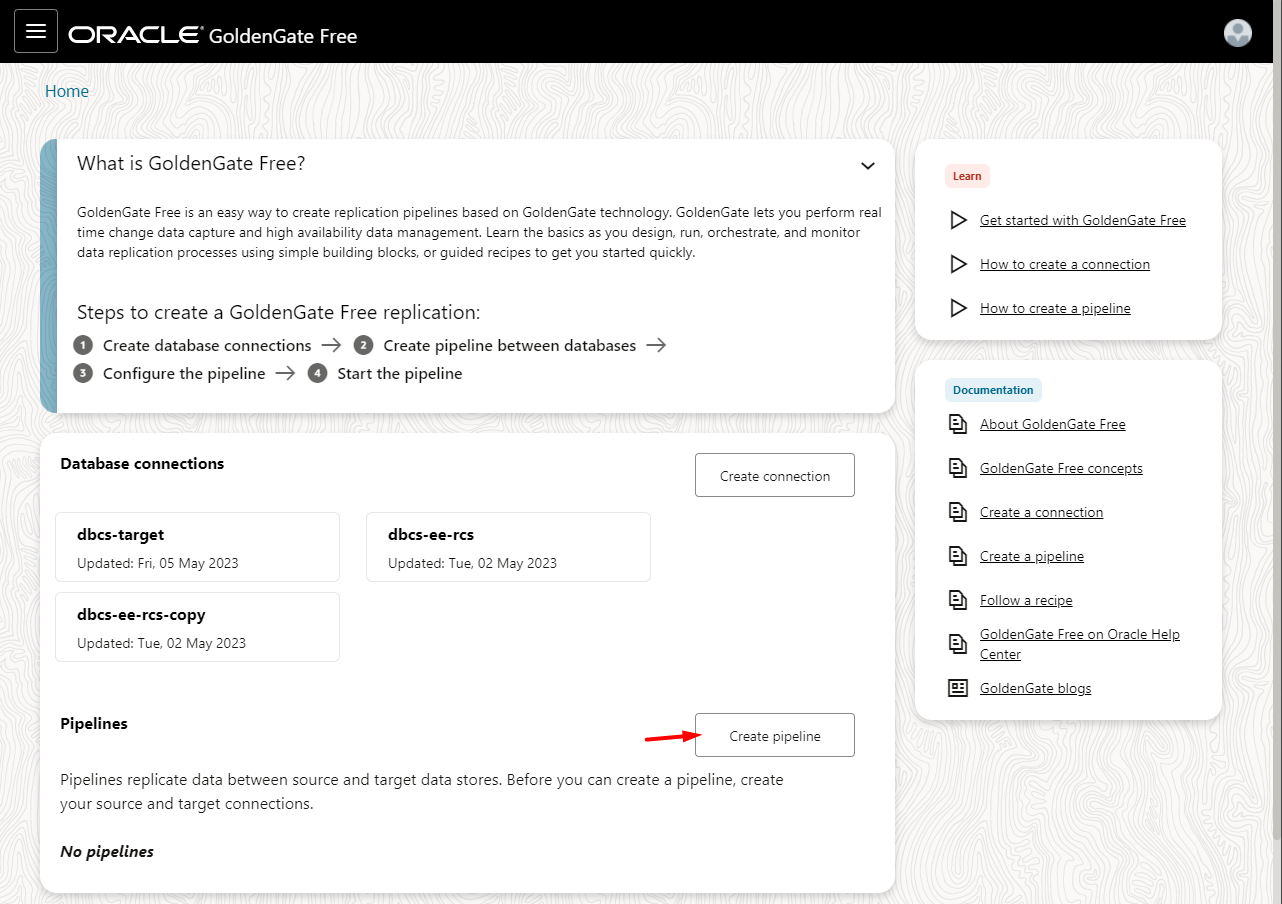Open the user profile avatar
The width and height of the screenshot is (1282, 904).
[1237, 32]
